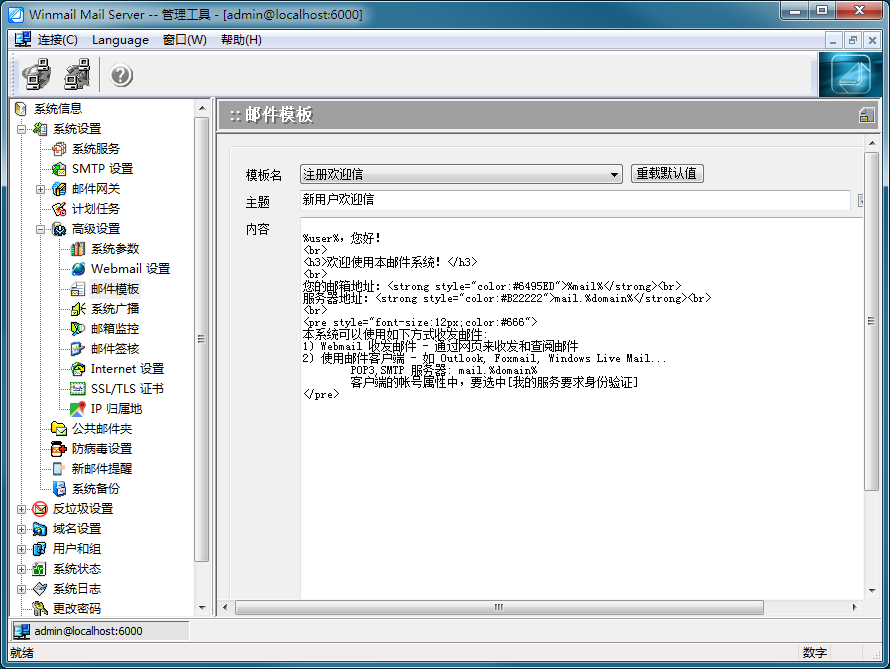
Task: Expand the 用户和组 tree node
Action: [22, 549]
